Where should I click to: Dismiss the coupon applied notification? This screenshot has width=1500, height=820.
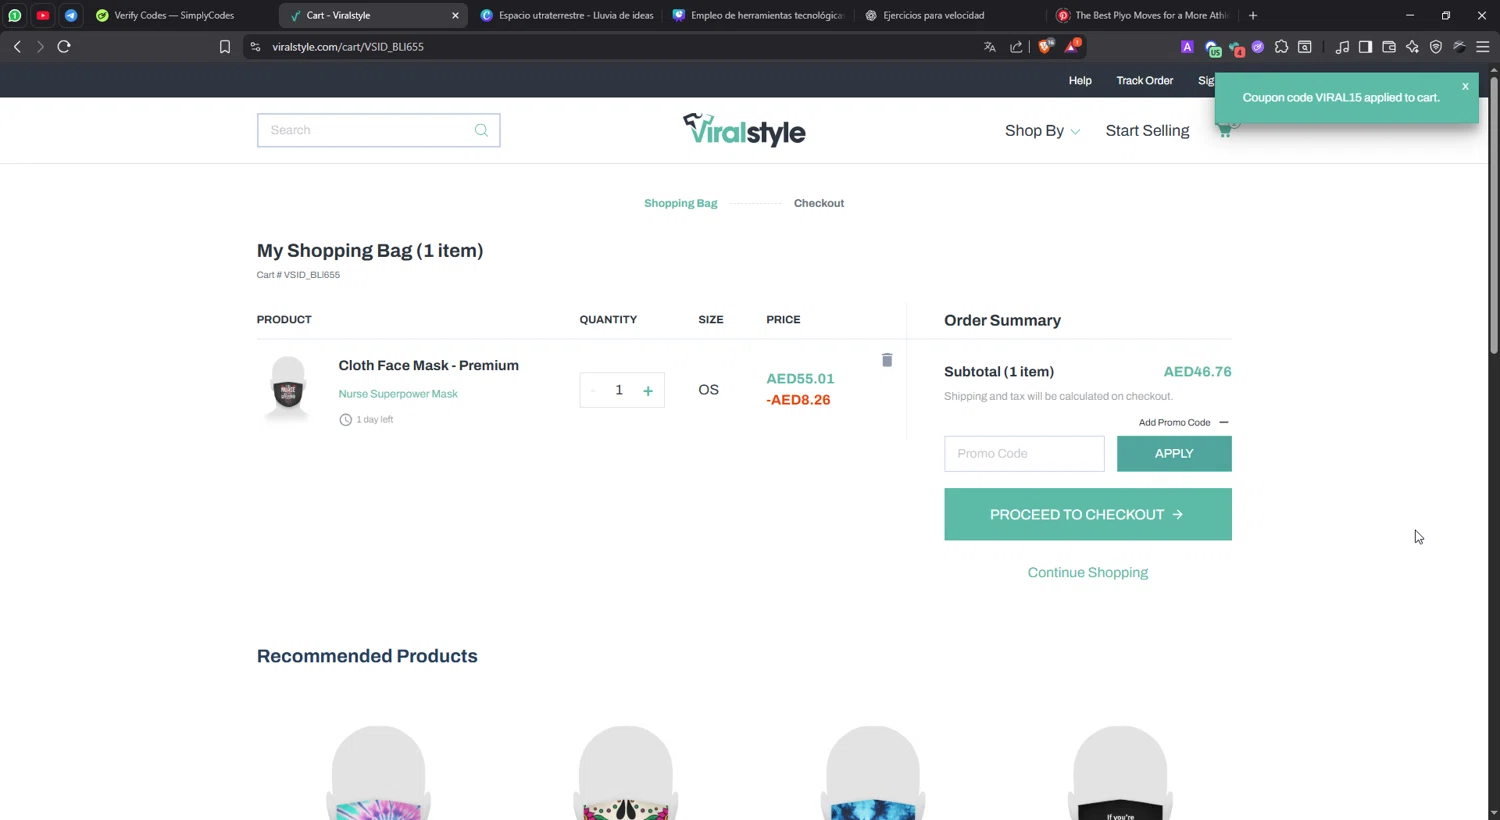tap(1465, 86)
